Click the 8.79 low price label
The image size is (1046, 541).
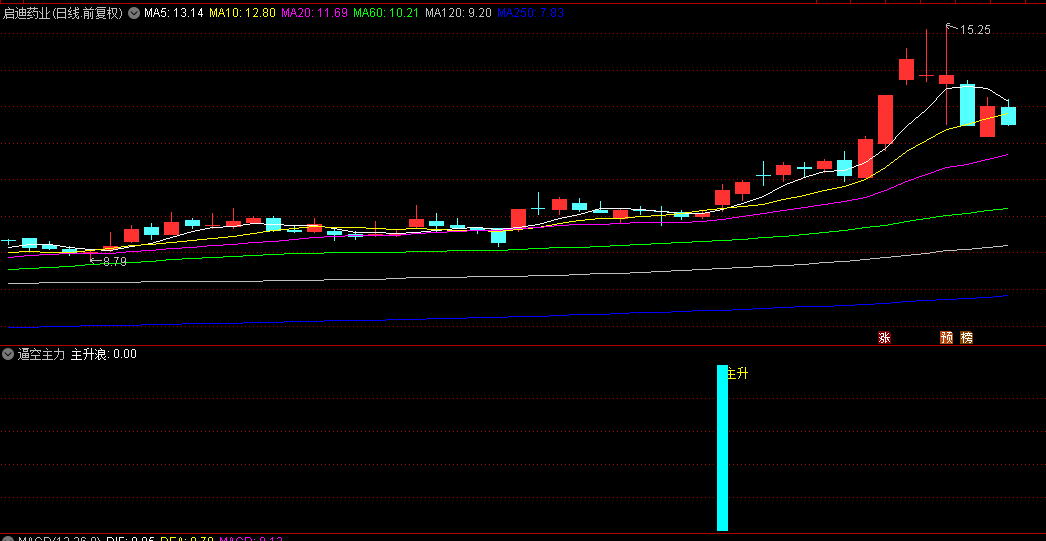(115, 262)
